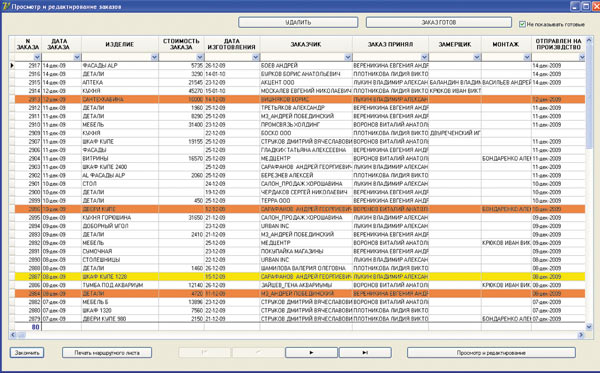Click the МОНТАЖ column header
Image resolution: width=600 pixels, height=373 pixels.
[x=506, y=44]
